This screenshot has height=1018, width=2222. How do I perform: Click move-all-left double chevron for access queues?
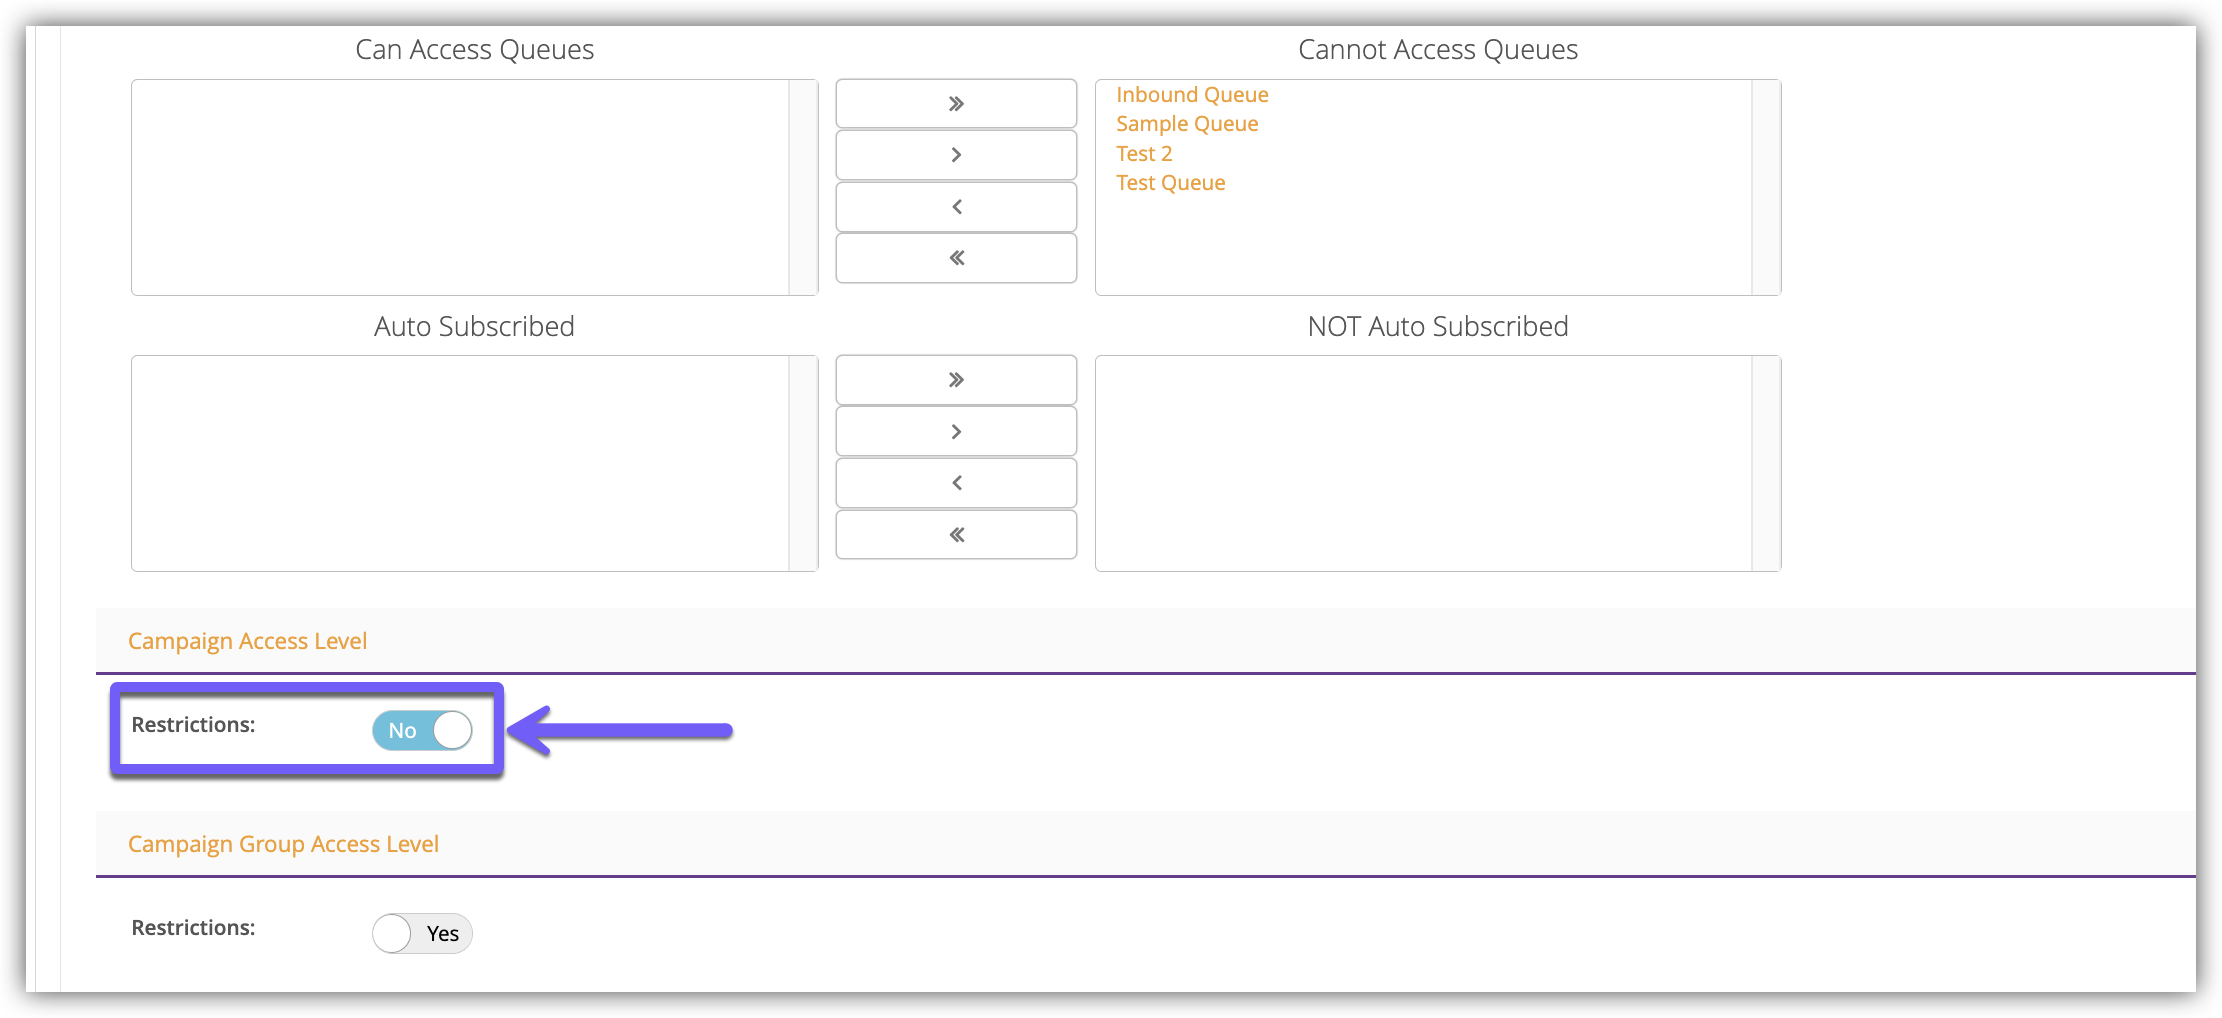(955, 258)
